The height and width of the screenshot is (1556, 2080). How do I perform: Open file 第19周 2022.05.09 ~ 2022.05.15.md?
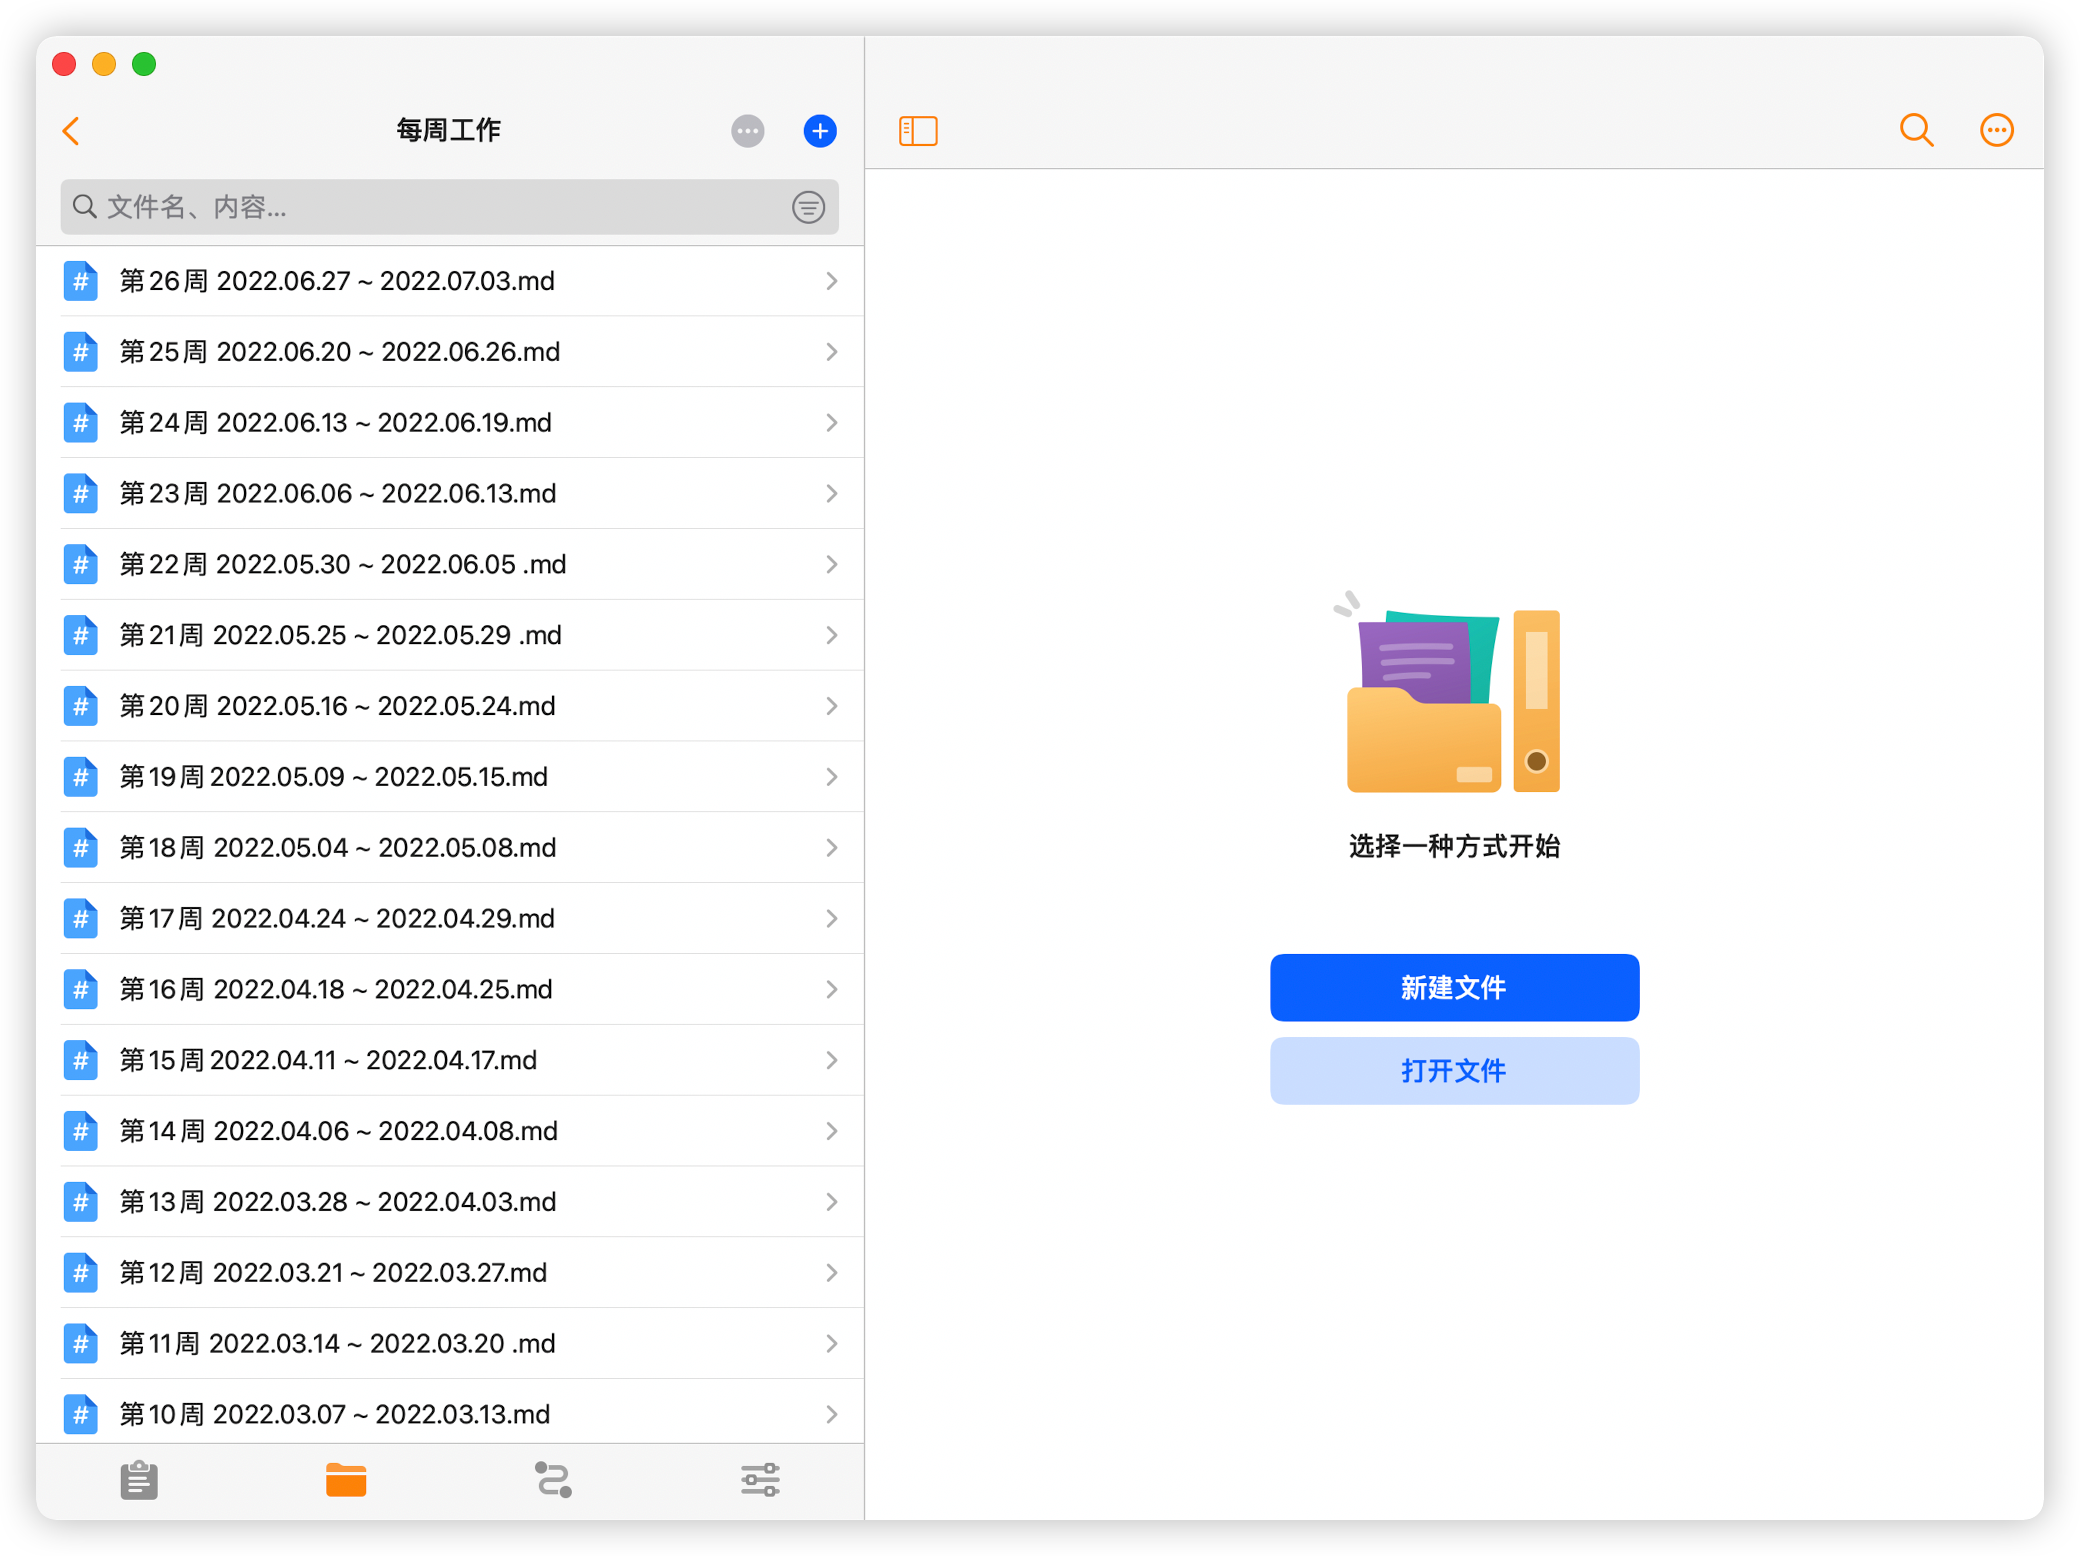point(450,777)
